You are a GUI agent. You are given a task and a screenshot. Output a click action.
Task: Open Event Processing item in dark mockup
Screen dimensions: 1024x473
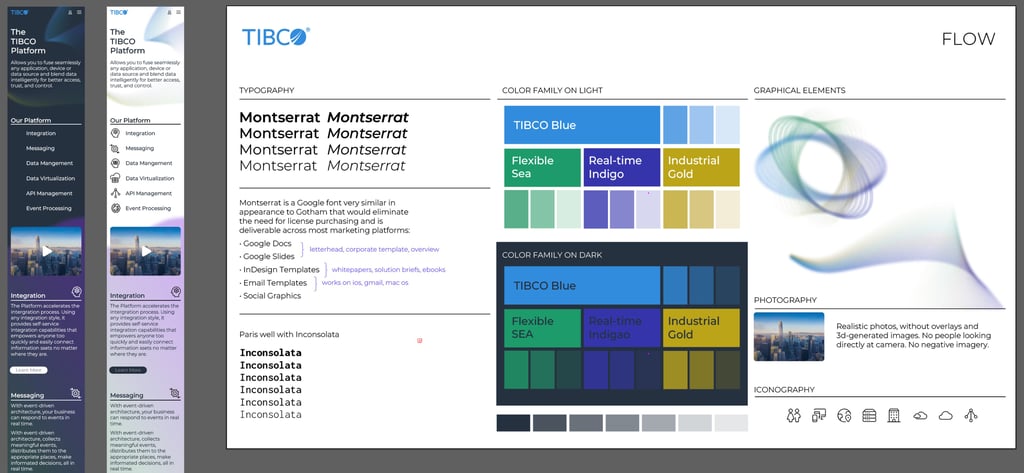pos(48,208)
